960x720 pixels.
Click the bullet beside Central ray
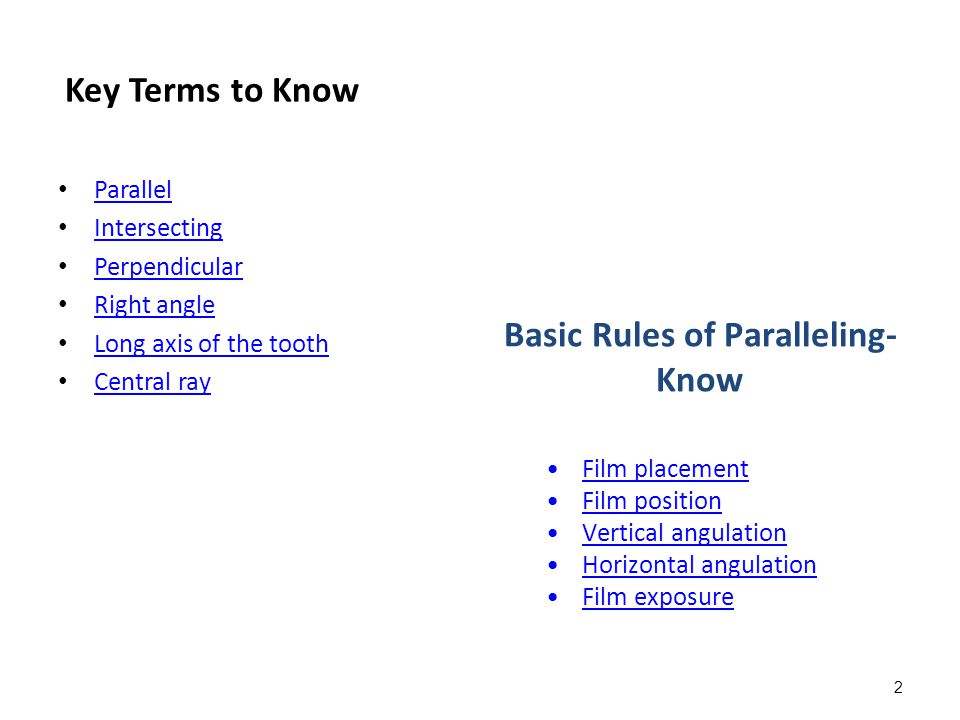(x=63, y=381)
